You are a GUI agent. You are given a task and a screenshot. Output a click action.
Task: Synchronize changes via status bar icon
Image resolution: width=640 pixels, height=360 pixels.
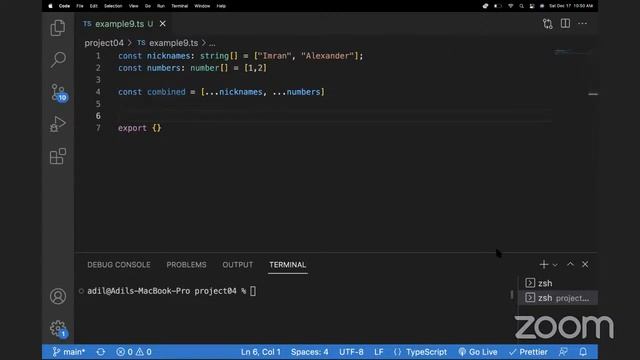click(101, 352)
